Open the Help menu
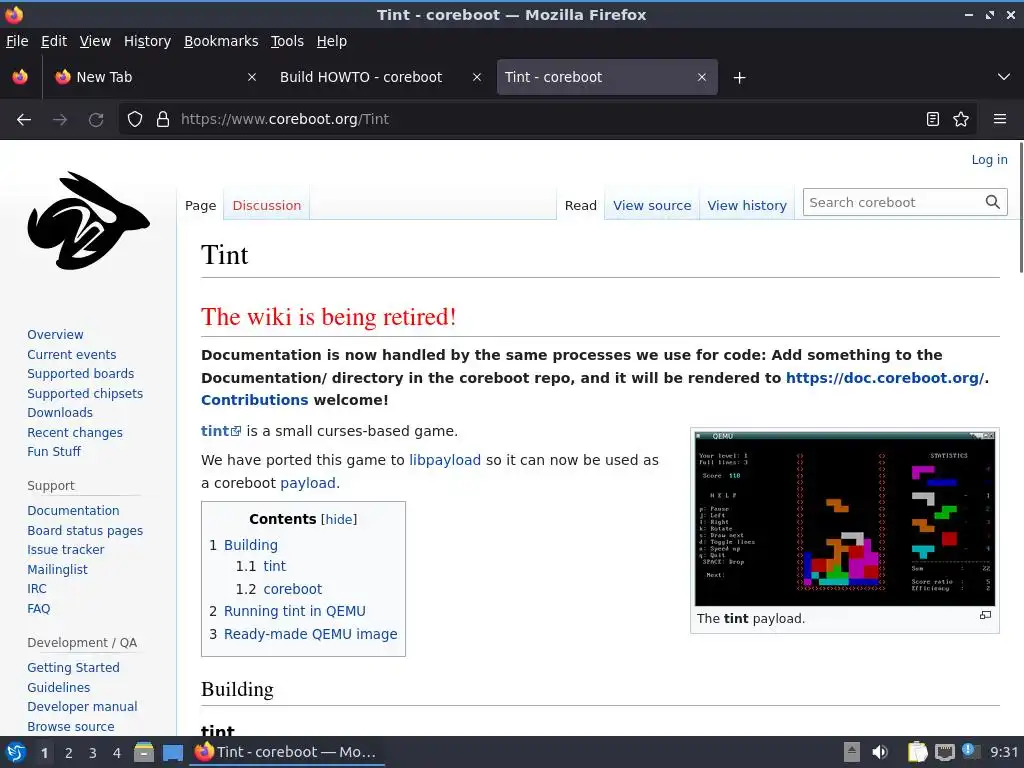This screenshot has height=768, width=1024. coord(332,41)
